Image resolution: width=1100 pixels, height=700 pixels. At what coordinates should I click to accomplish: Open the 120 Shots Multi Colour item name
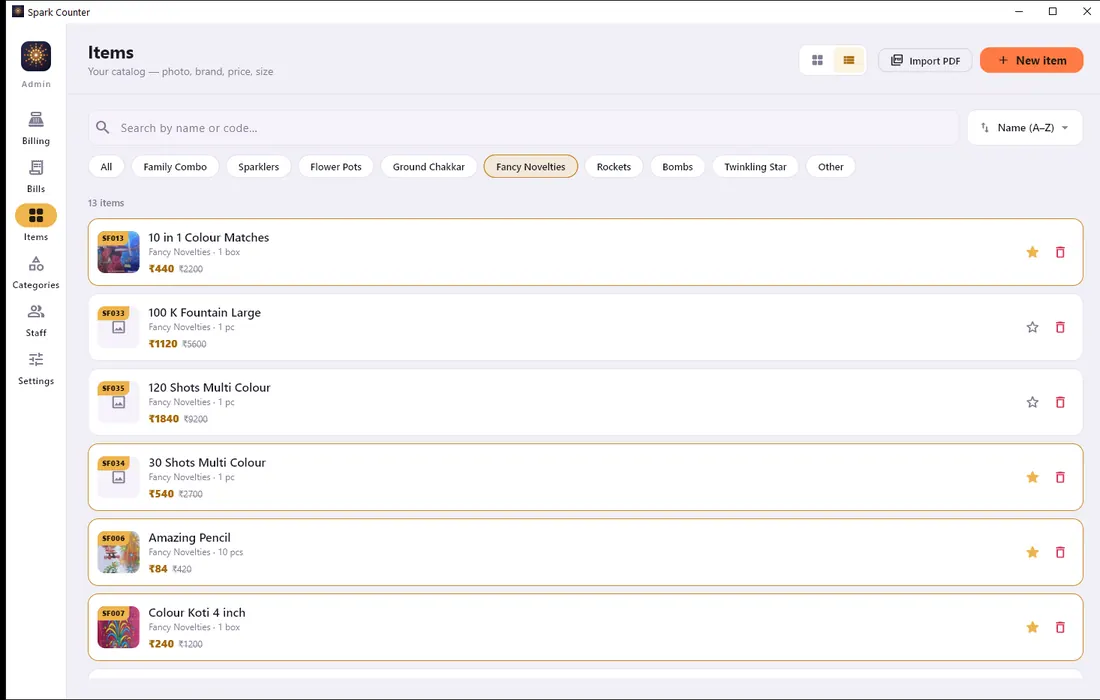tap(209, 388)
